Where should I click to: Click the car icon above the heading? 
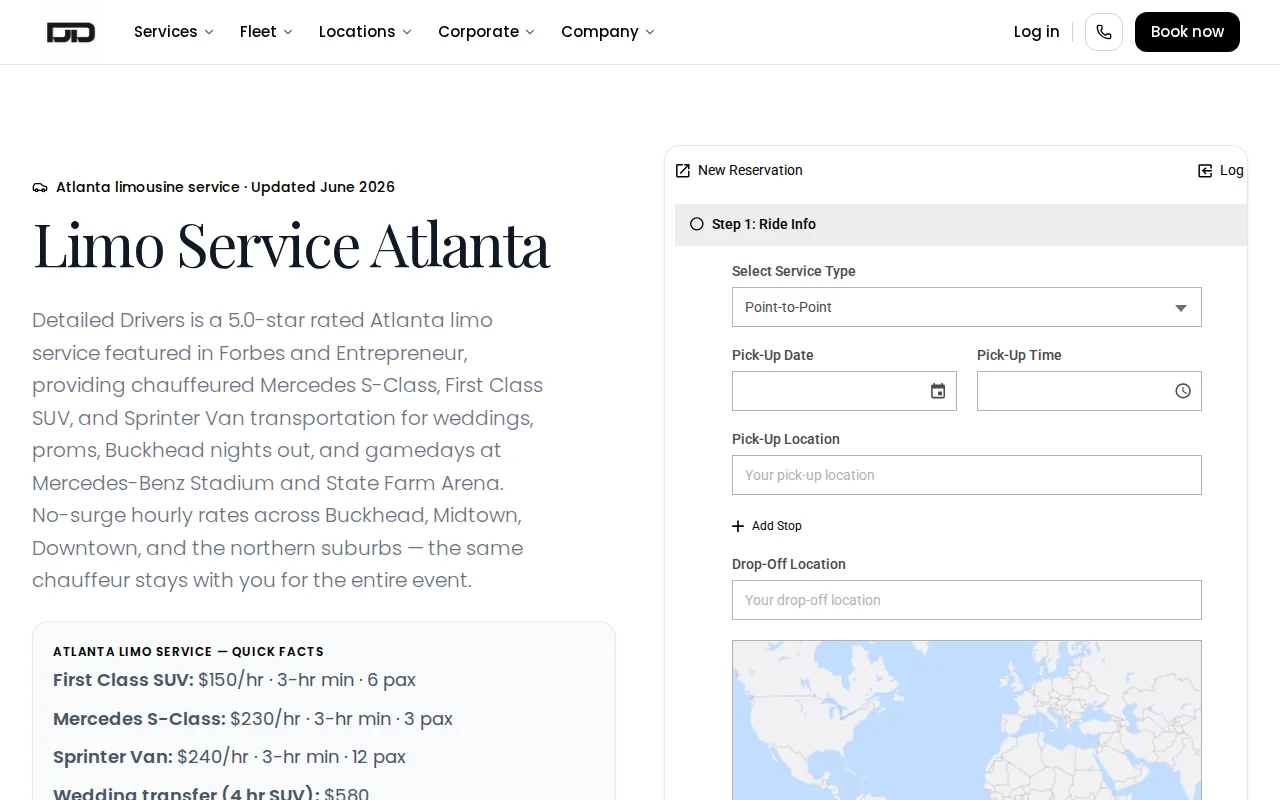pyautogui.click(x=40, y=187)
